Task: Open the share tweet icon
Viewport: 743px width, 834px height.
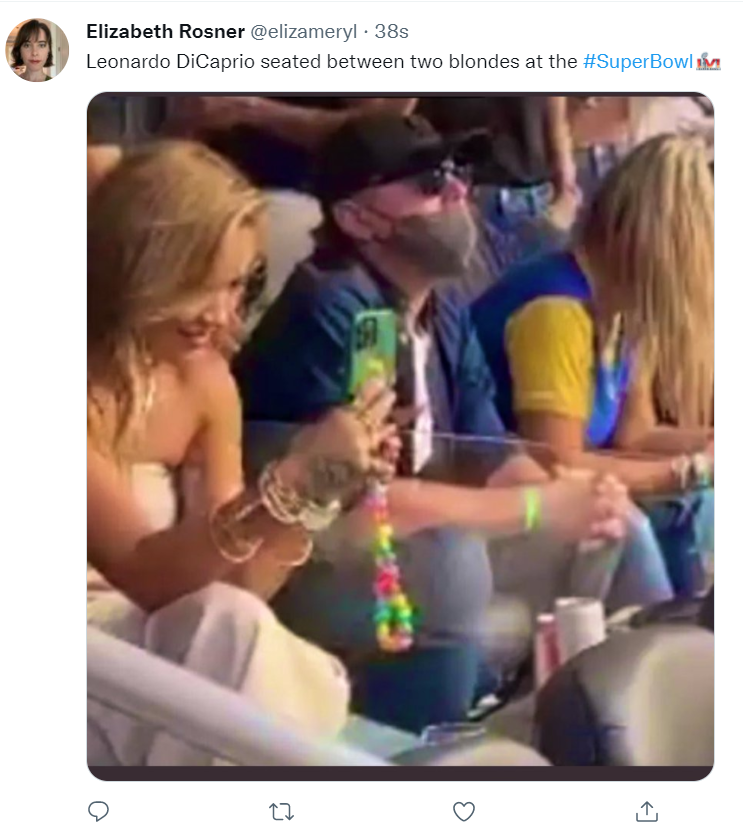Action: [647, 811]
